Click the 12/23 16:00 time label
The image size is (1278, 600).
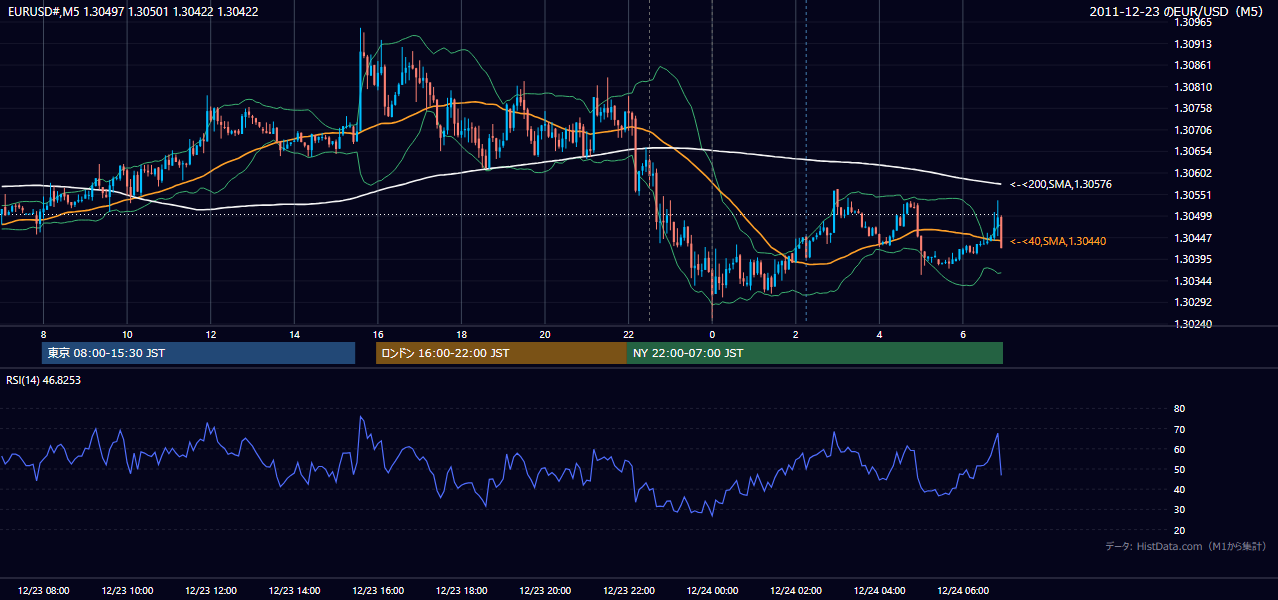378,590
